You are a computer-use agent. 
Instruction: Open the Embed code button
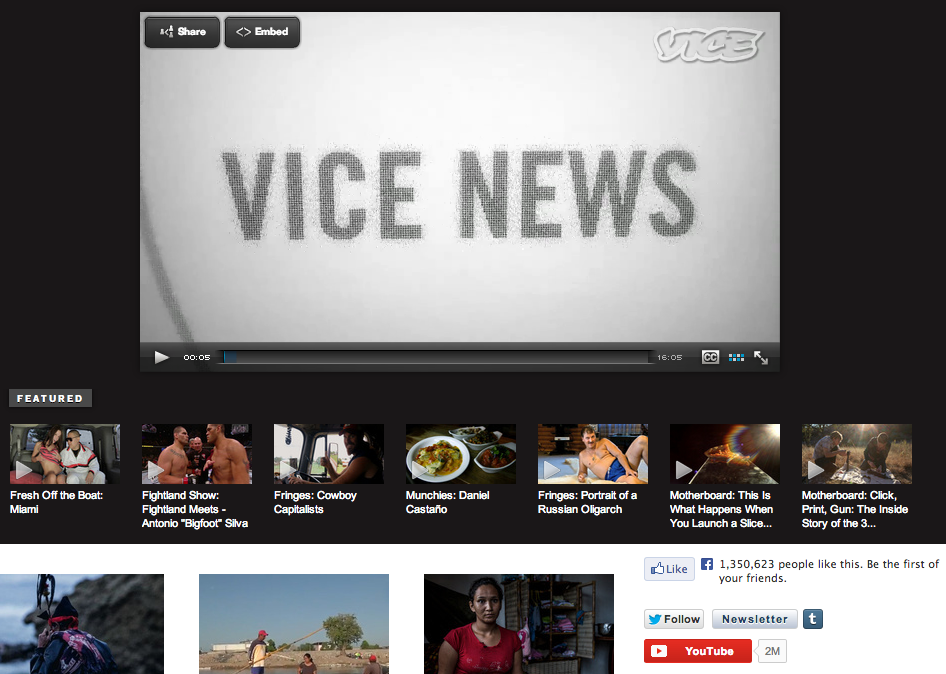[262, 32]
